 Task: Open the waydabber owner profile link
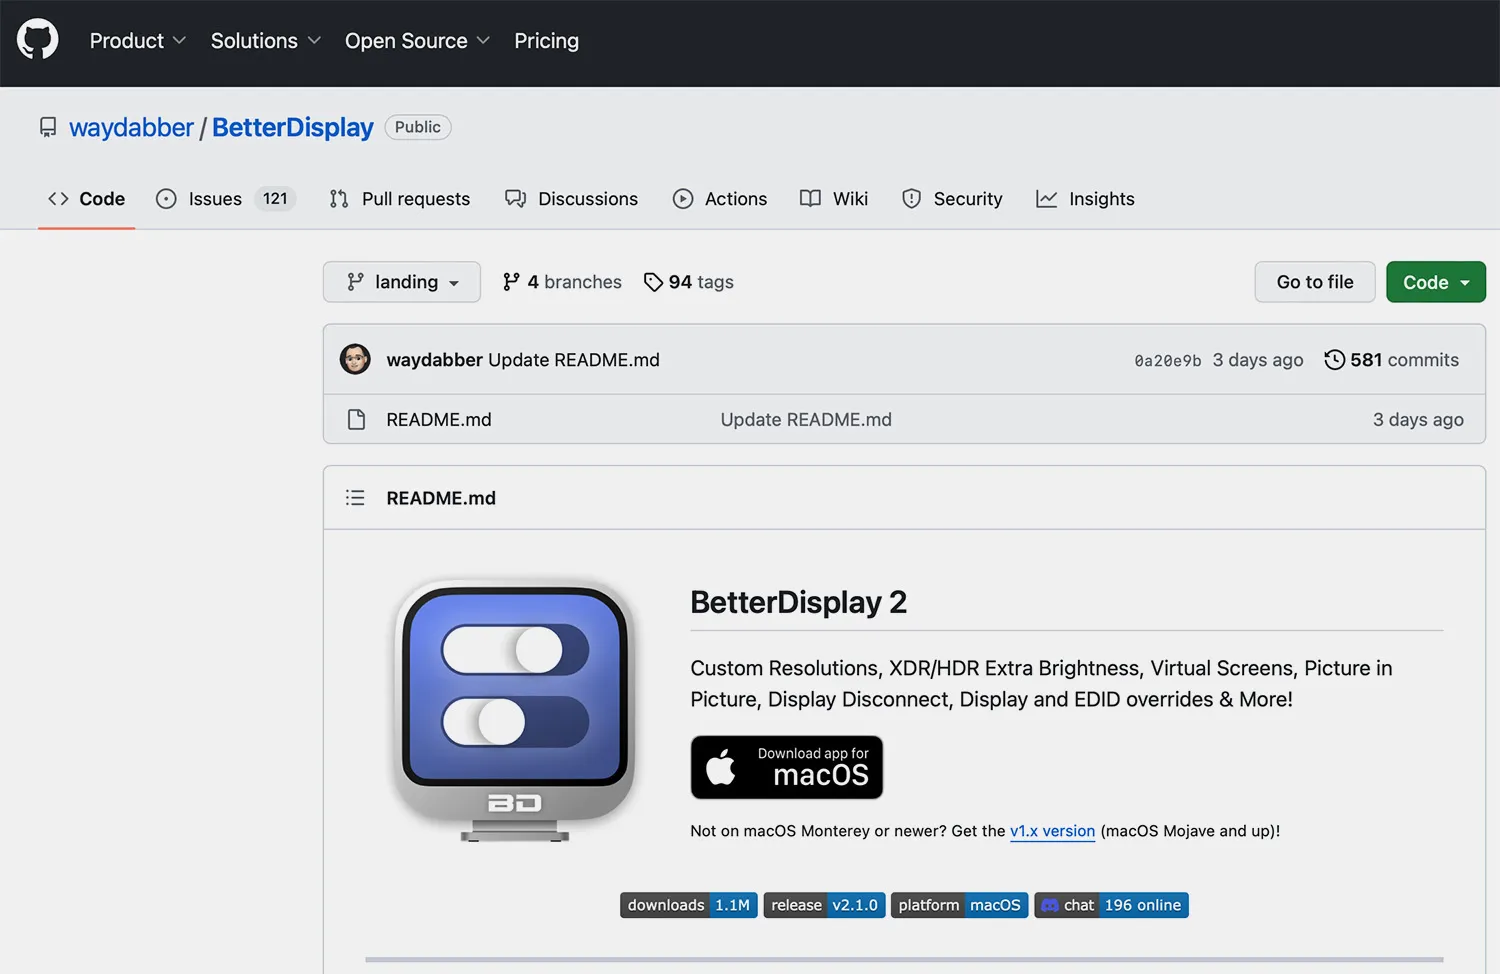click(x=131, y=128)
